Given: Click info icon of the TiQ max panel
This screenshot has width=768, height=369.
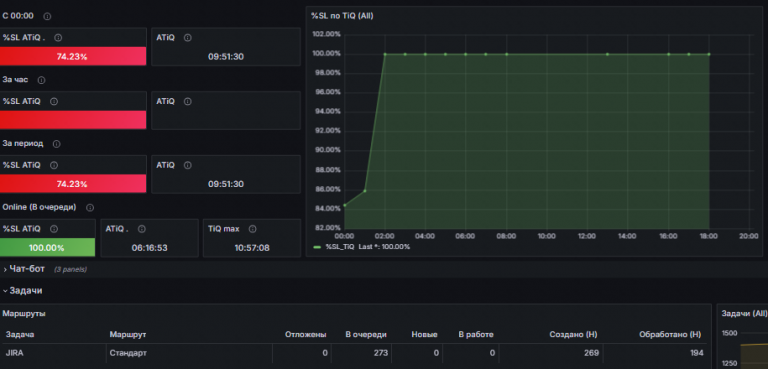Looking at the screenshot, I should click(x=252, y=229).
